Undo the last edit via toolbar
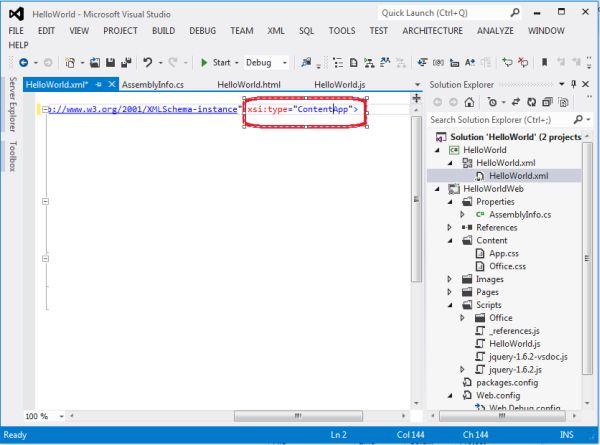The width and height of the screenshot is (600, 445). click(148, 62)
